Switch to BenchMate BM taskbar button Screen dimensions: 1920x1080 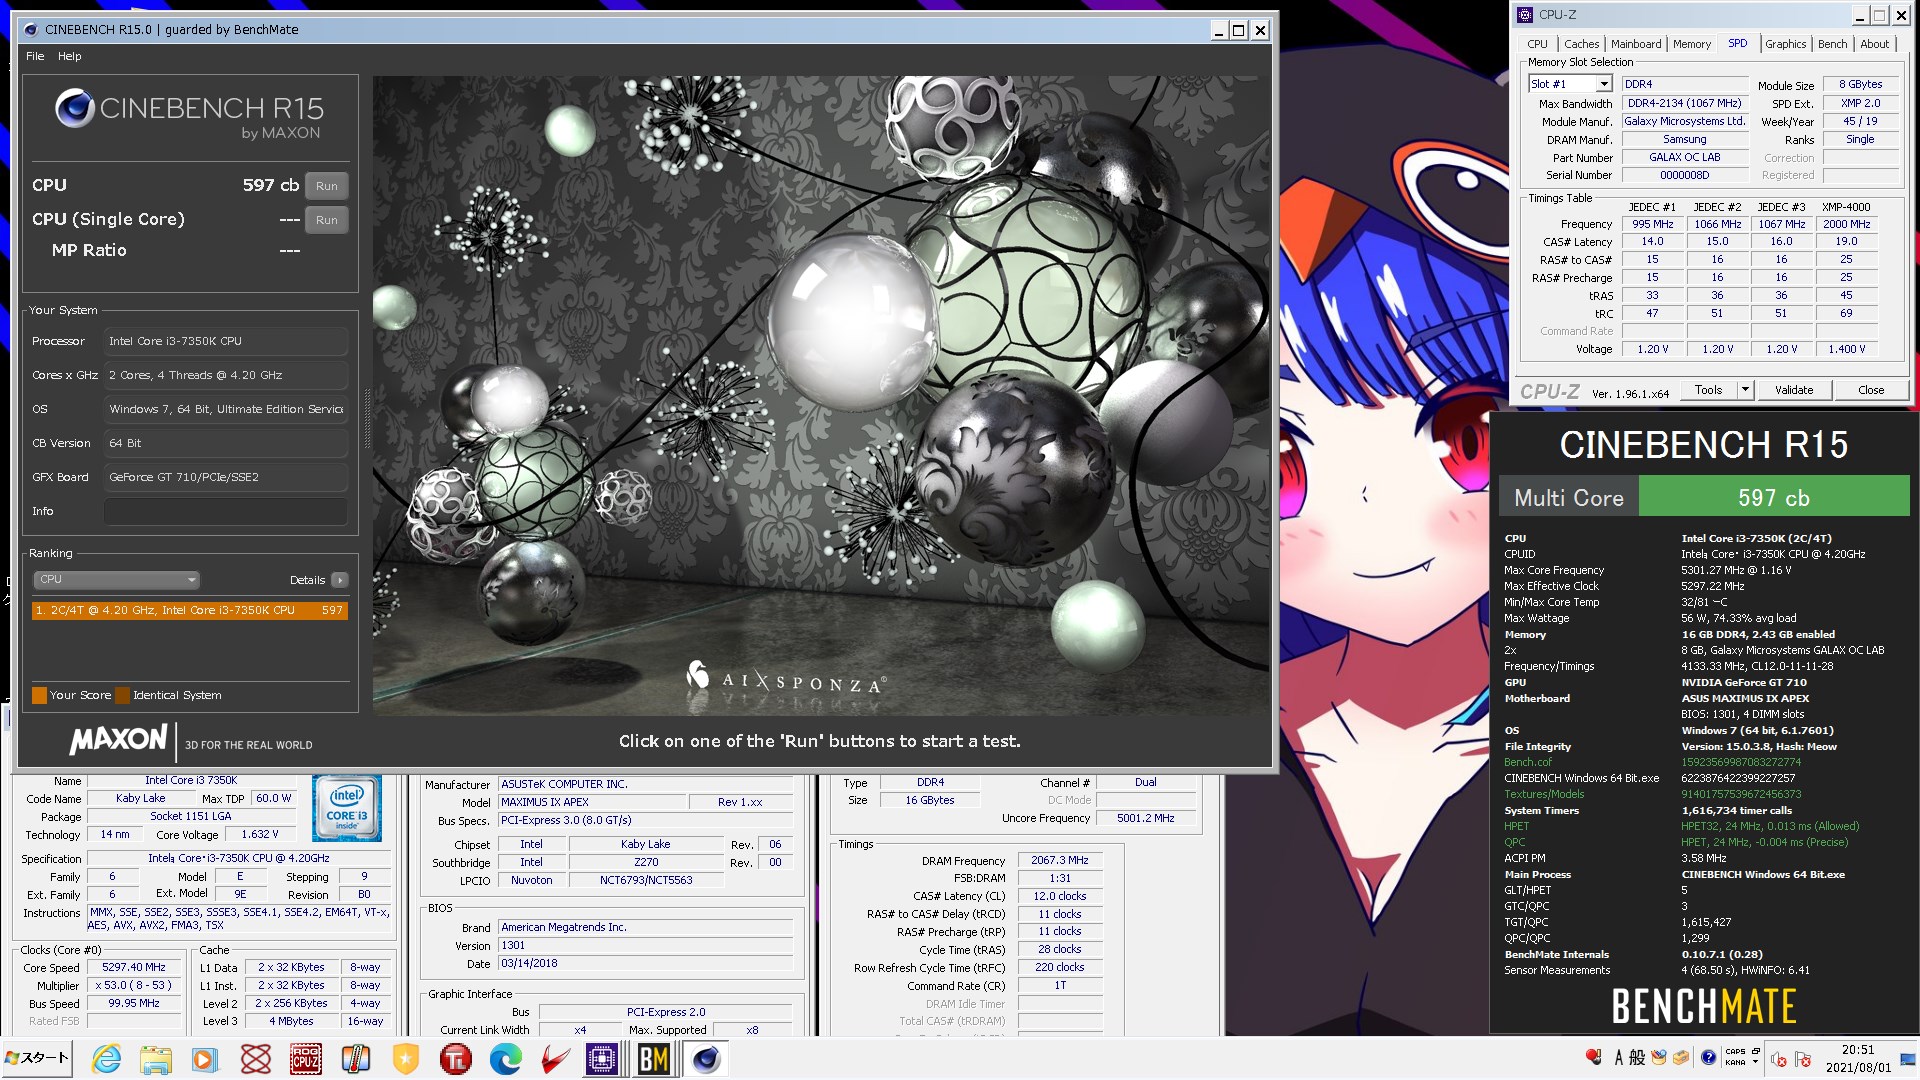pyautogui.click(x=654, y=1059)
